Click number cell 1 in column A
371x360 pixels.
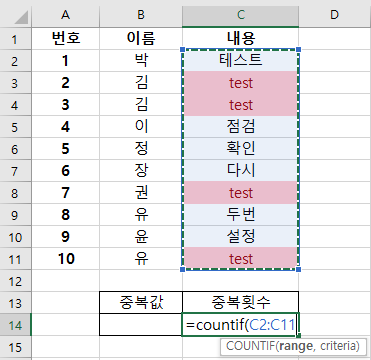pyautogui.click(x=66, y=61)
